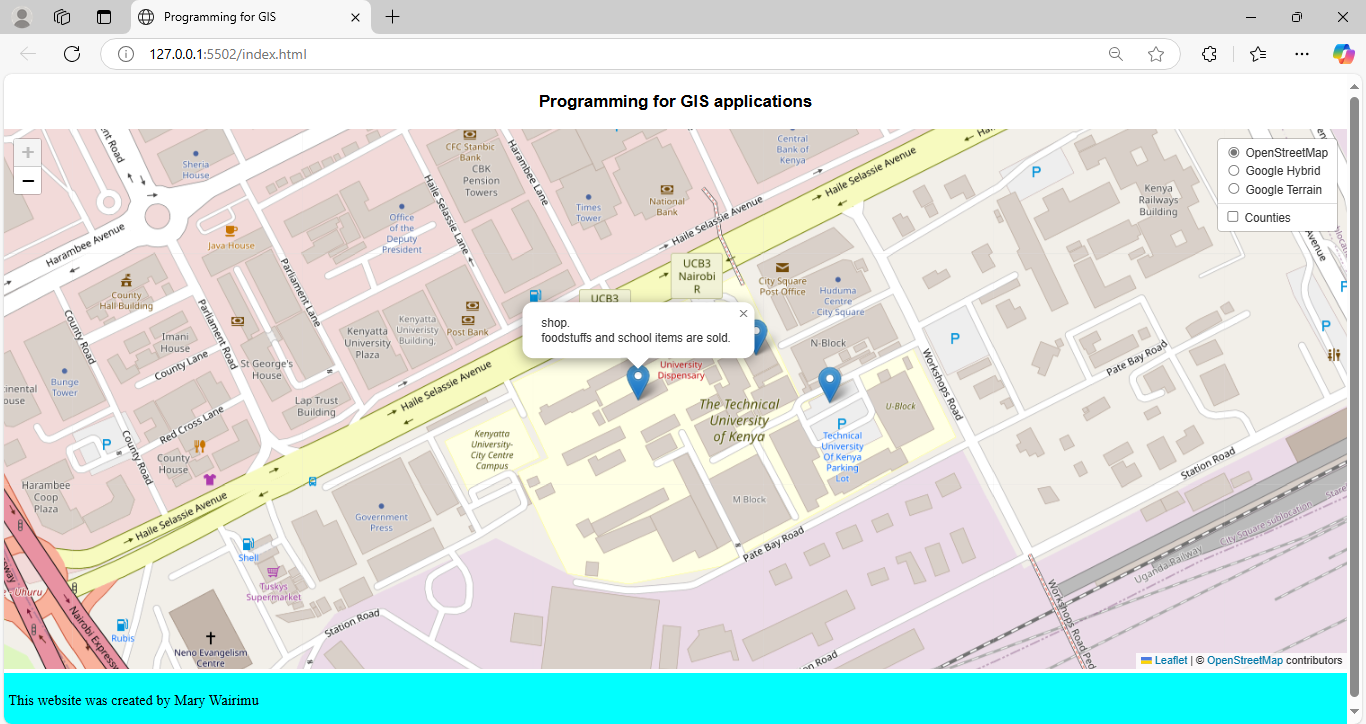This screenshot has height=724, width=1366.
Task: Select the Google Hybrid base layer
Action: (1233, 171)
